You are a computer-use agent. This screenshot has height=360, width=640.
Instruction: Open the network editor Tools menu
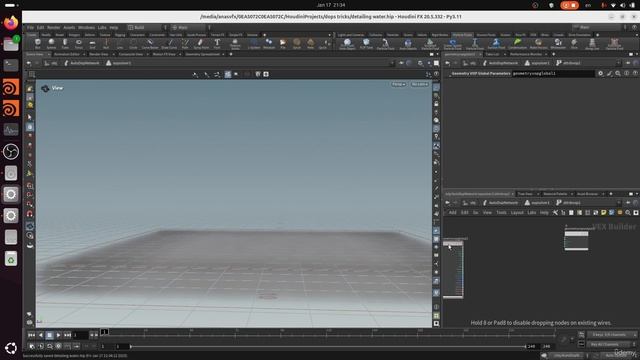pyautogui.click(x=501, y=213)
